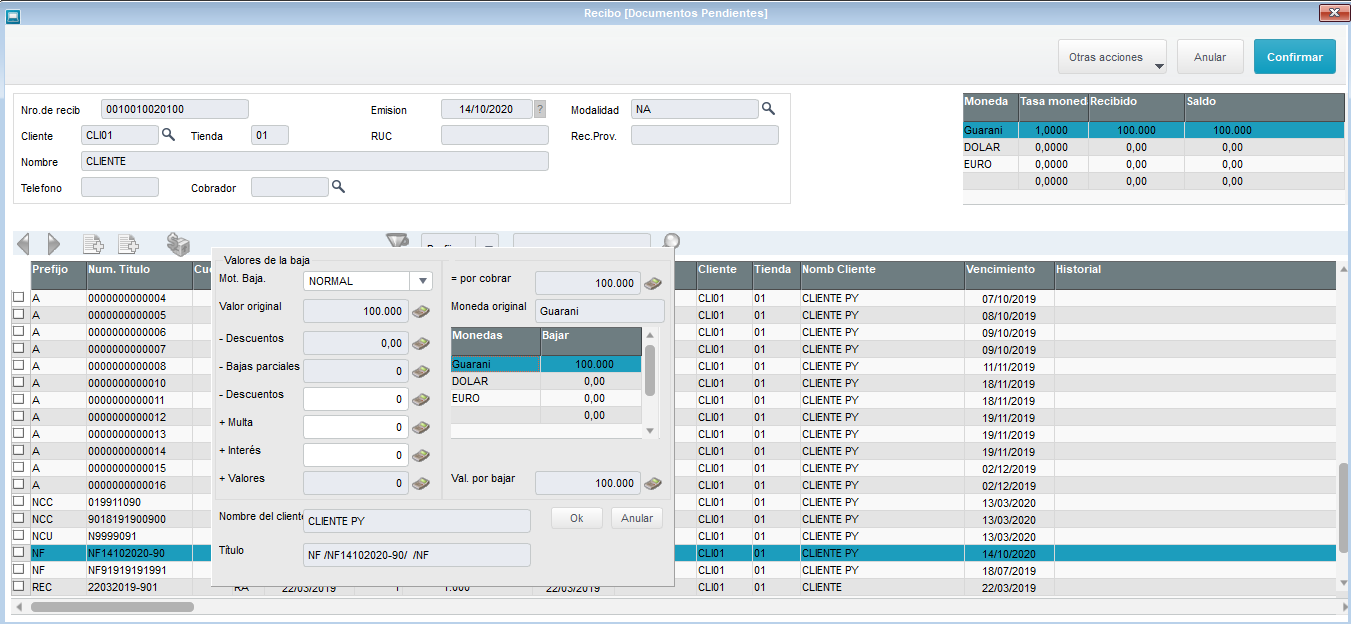1351x624 pixels.
Task: Go to next record with right arrow
Action: (x=54, y=243)
